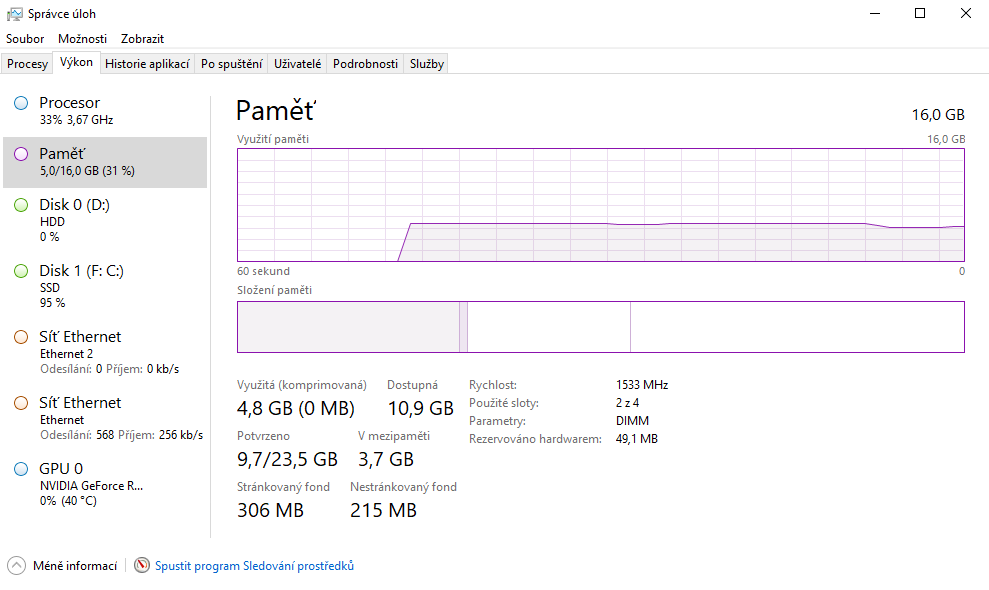Screen dimensions: 989x590
Task: Go to the Po spuštění tab
Action: point(231,64)
